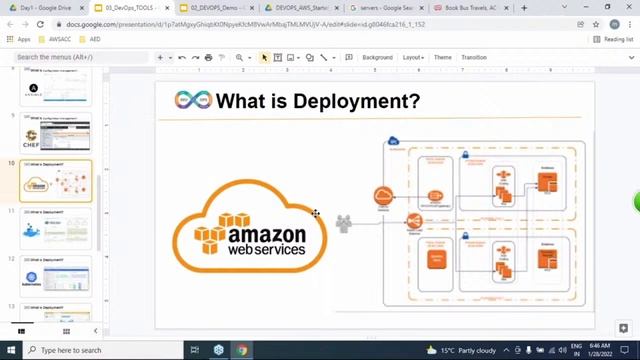This screenshot has height=360, width=640.
Task: Open the insert image dropdown arrow
Action: click(298, 58)
